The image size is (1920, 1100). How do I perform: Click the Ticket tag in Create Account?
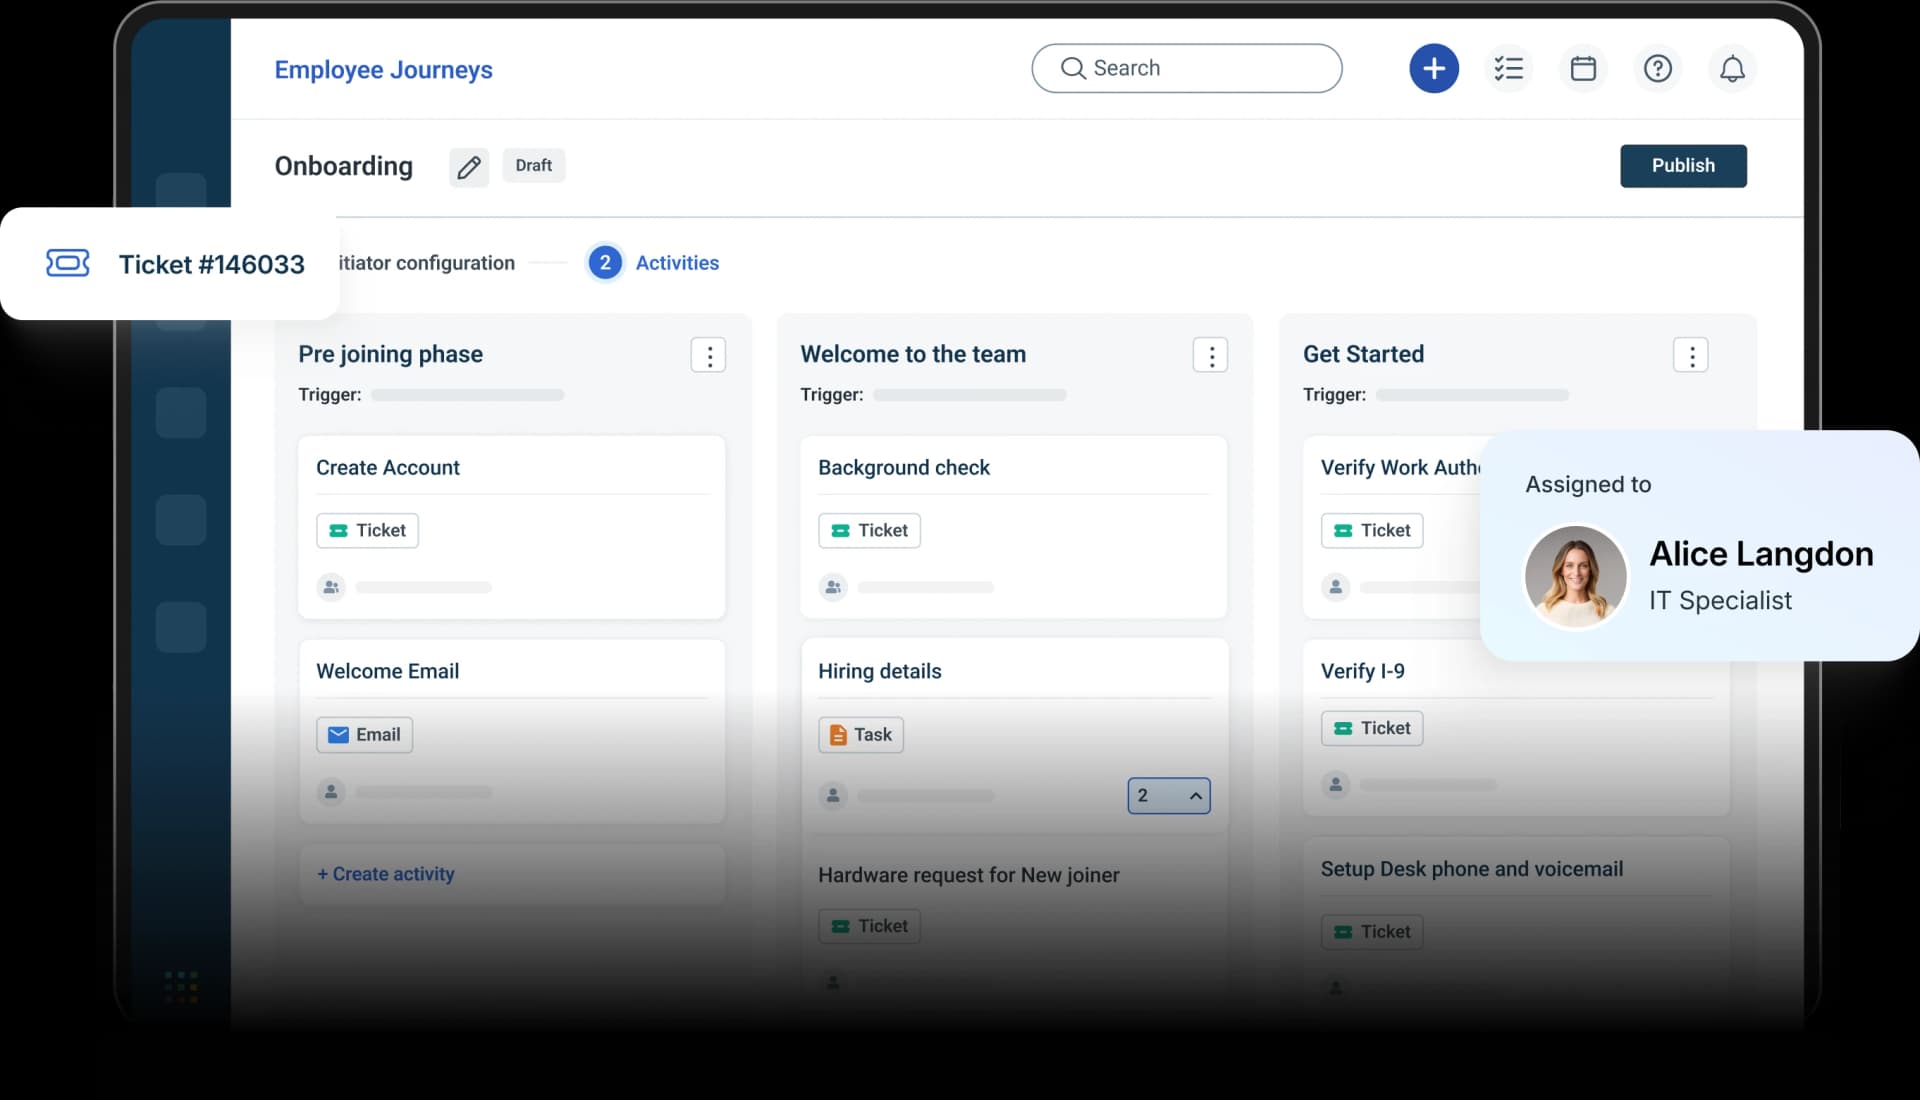coord(367,530)
